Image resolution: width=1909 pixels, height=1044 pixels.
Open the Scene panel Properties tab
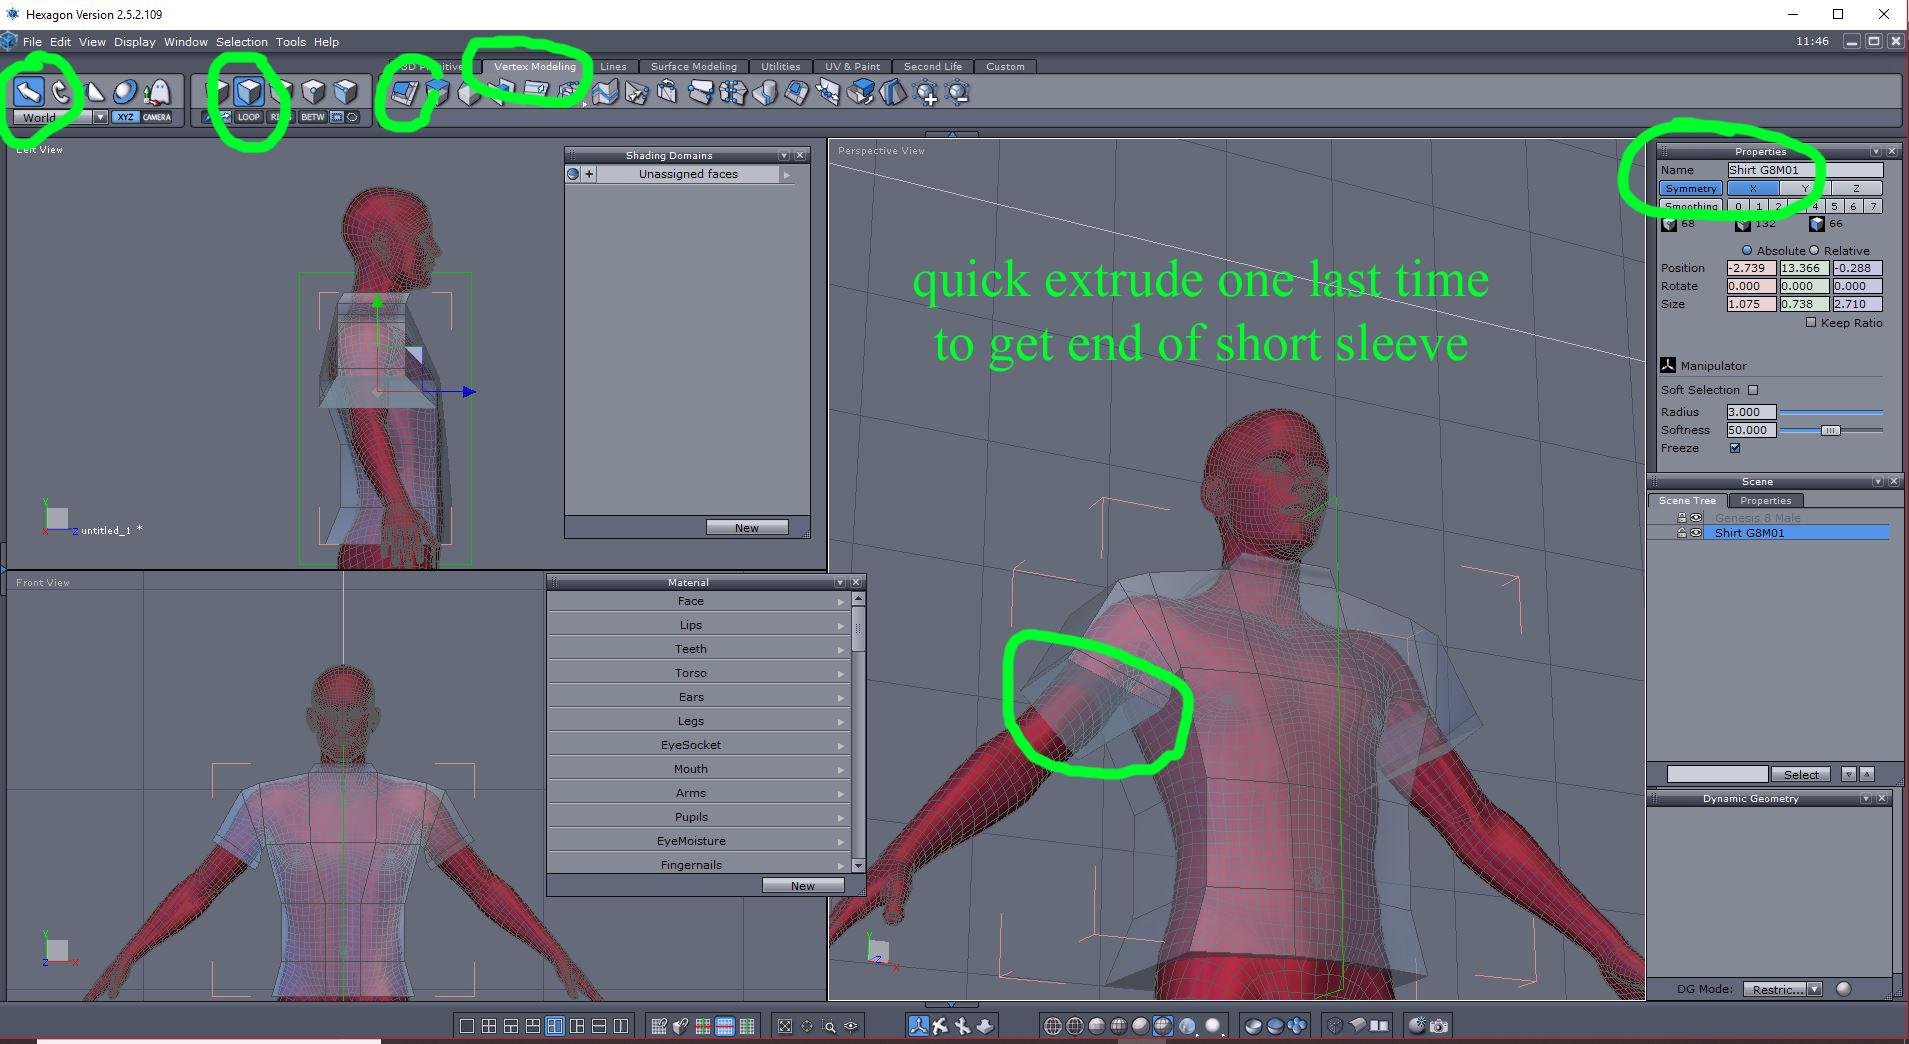pyautogui.click(x=1765, y=501)
